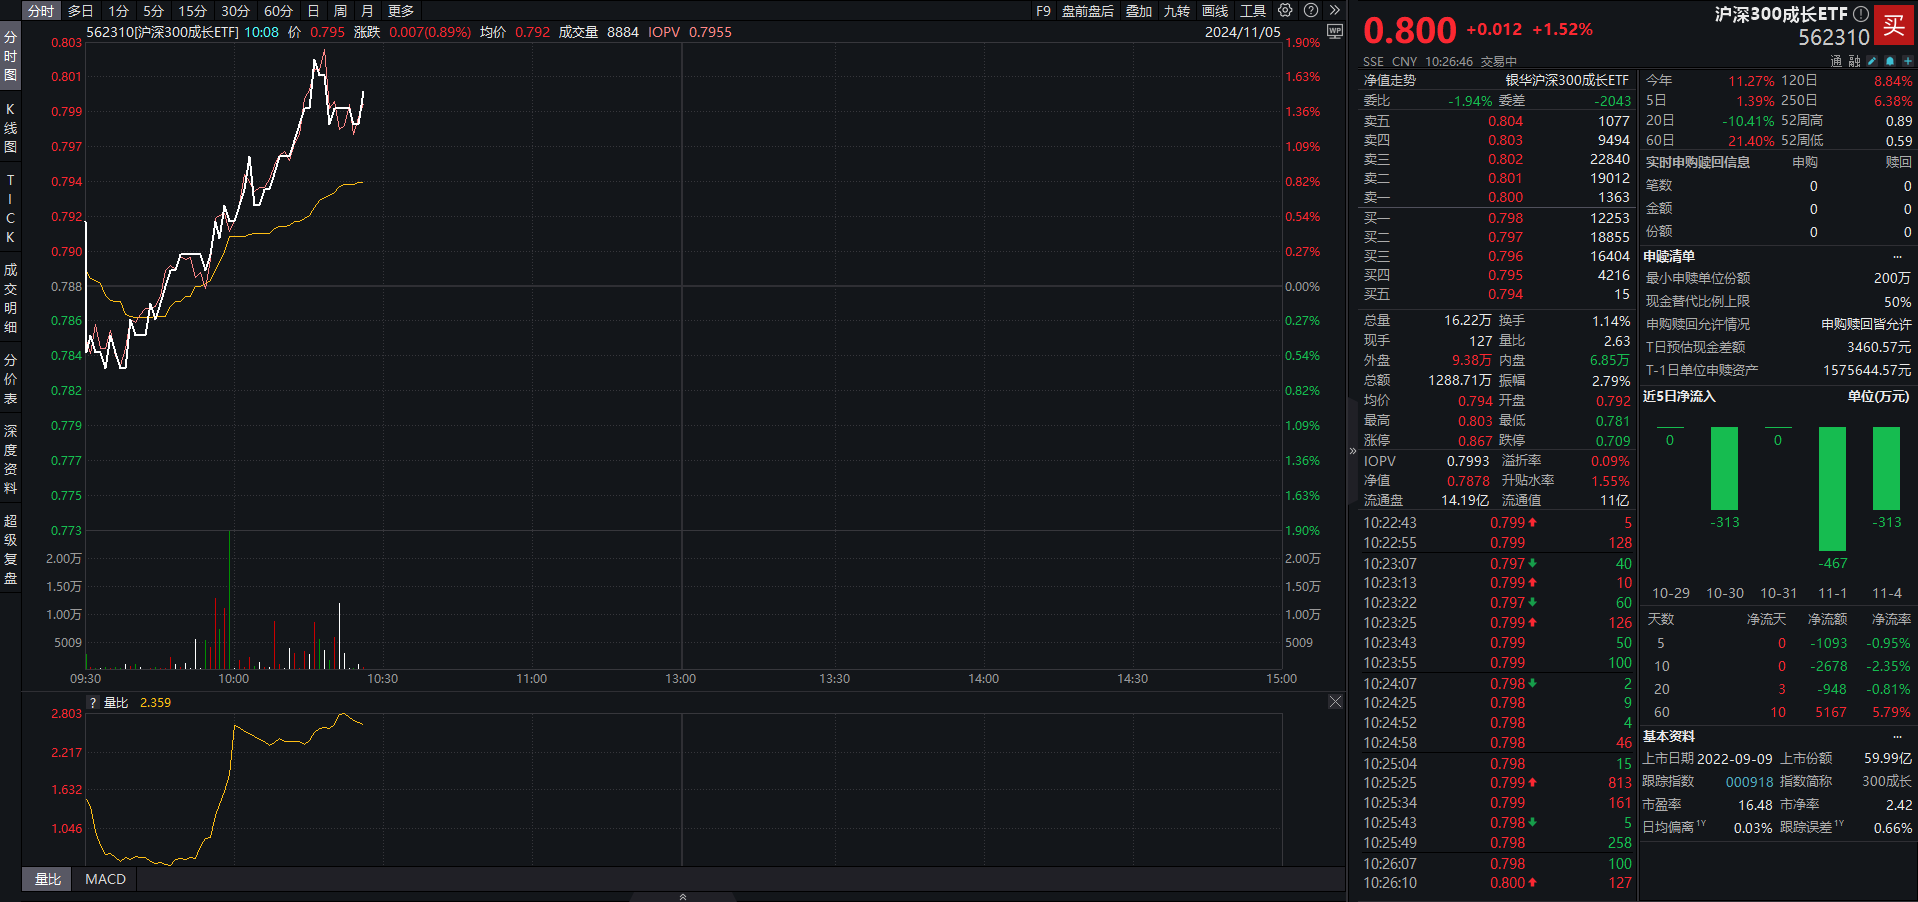Open the 工具 tools menu
Viewport: 1918px width, 902px height.
(x=1253, y=11)
